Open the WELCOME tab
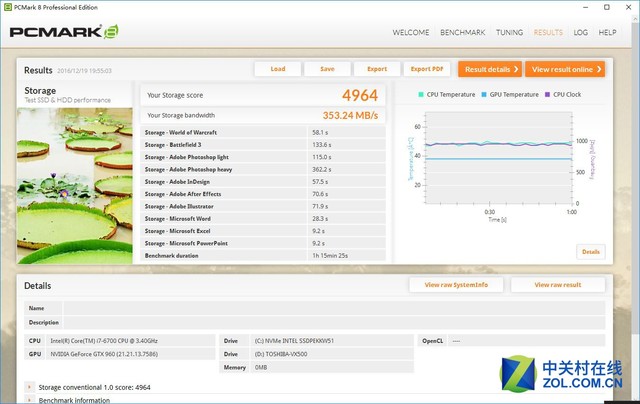Viewport: 640px width, 404px height. click(x=411, y=32)
